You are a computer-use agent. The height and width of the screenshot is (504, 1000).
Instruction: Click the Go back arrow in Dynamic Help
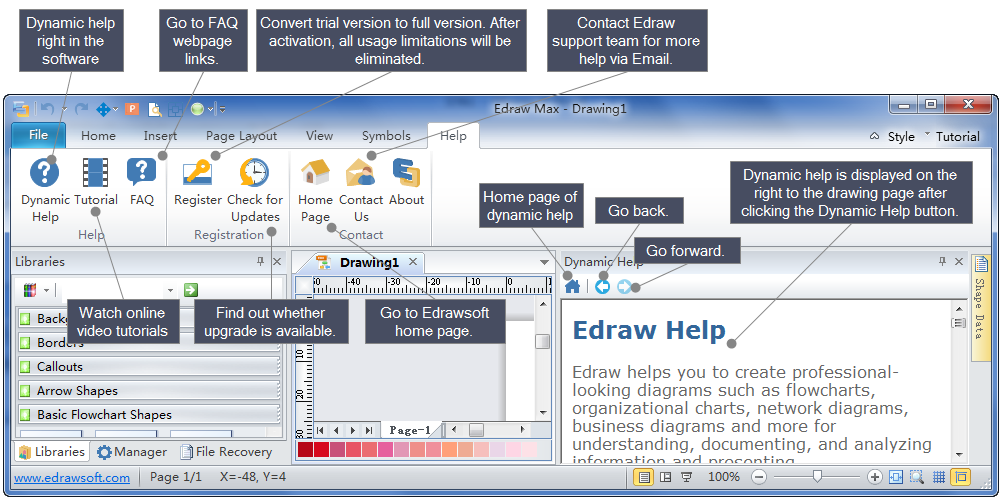pos(602,286)
